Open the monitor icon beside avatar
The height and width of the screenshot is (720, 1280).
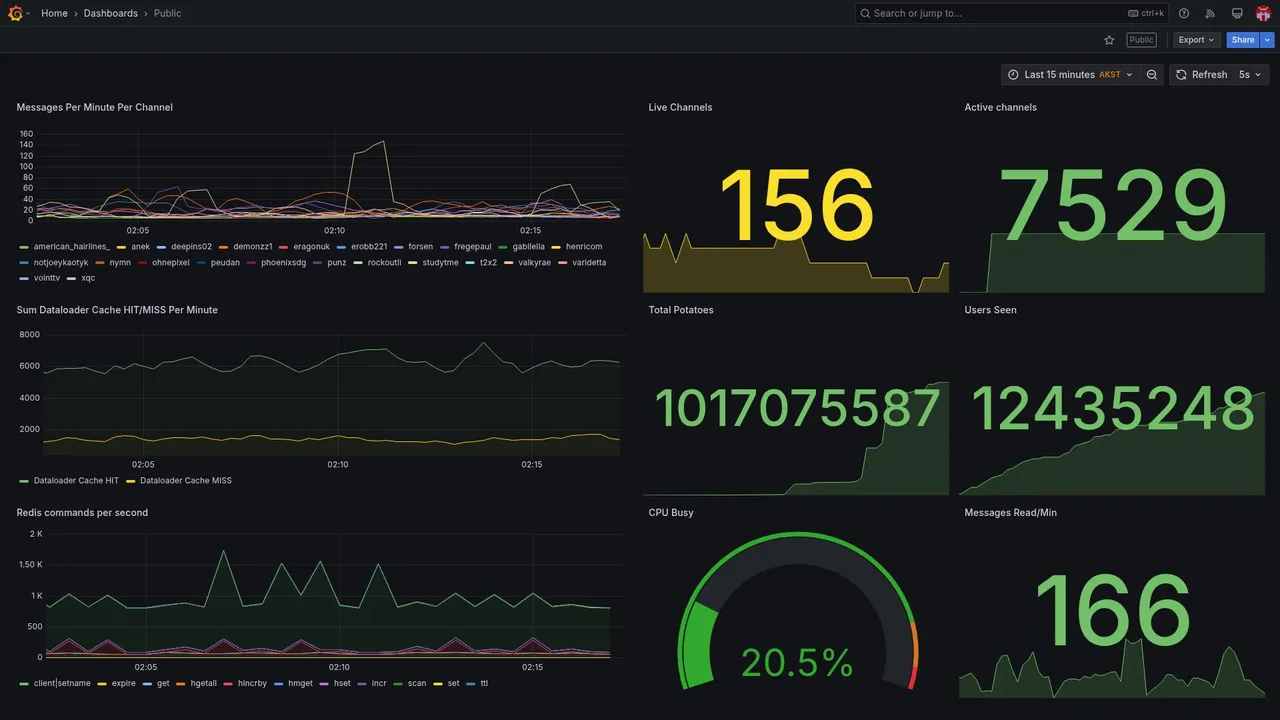(1237, 13)
